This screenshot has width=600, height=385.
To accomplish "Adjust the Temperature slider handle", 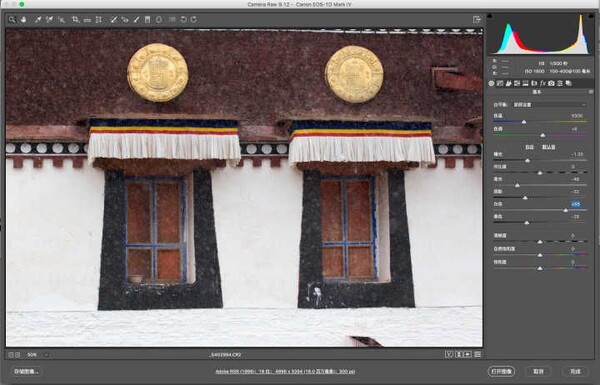I will point(524,122).
